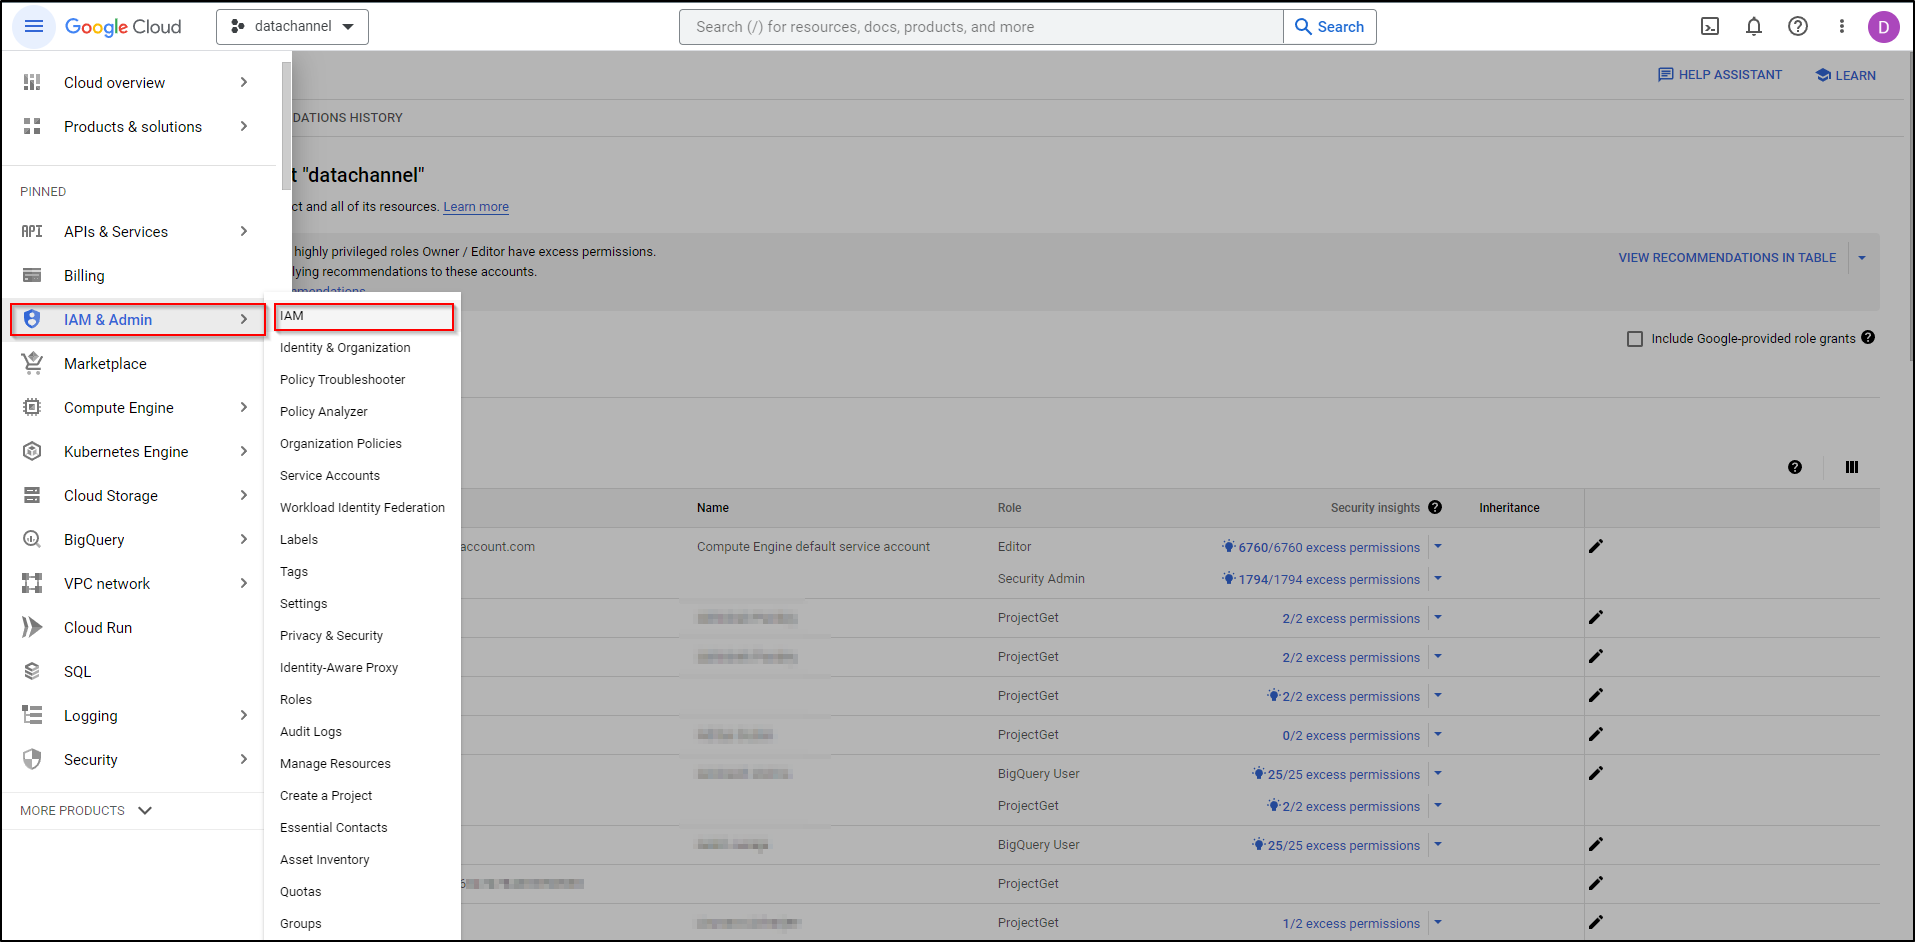
Task: Activate Cloud Shell icon
Action: tap(1710, 27)
